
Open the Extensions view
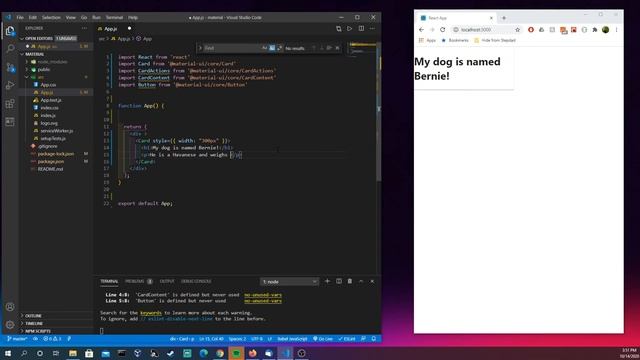click(10, 104)
